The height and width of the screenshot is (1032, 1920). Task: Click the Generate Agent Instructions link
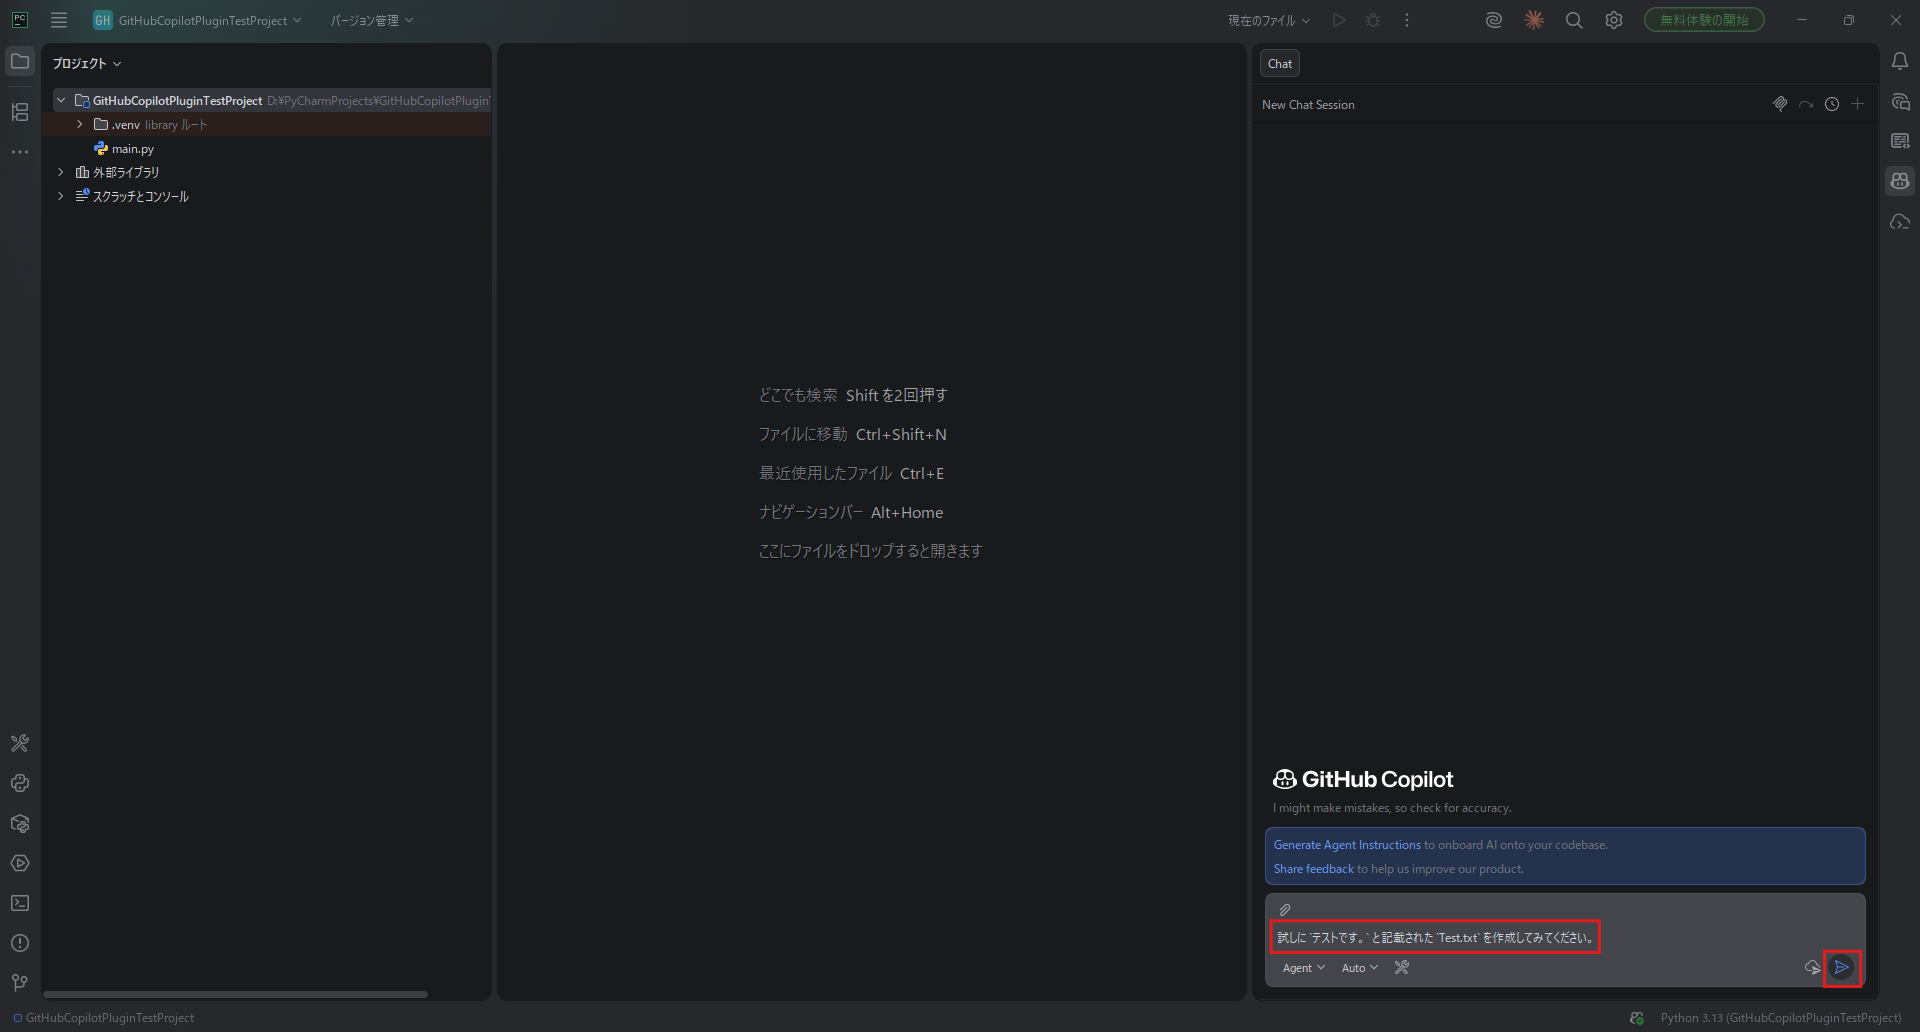1346,845
